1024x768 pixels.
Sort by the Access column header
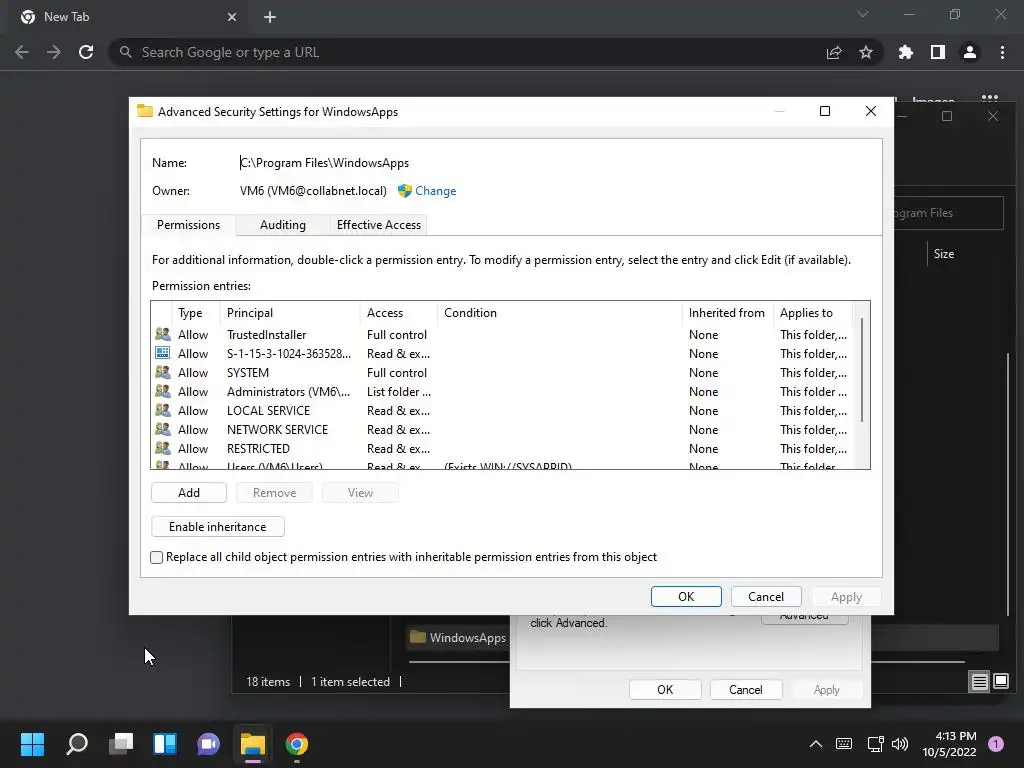[398, 313]
